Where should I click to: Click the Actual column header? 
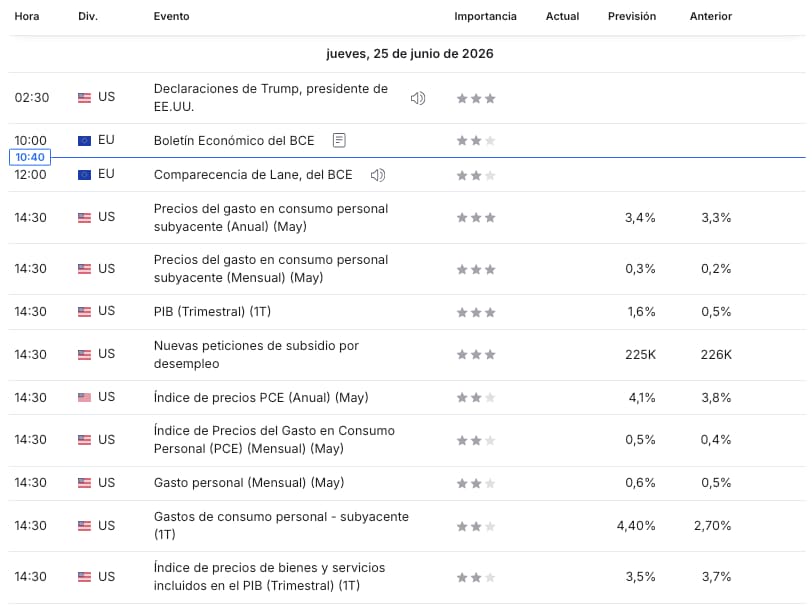(562, 17)
